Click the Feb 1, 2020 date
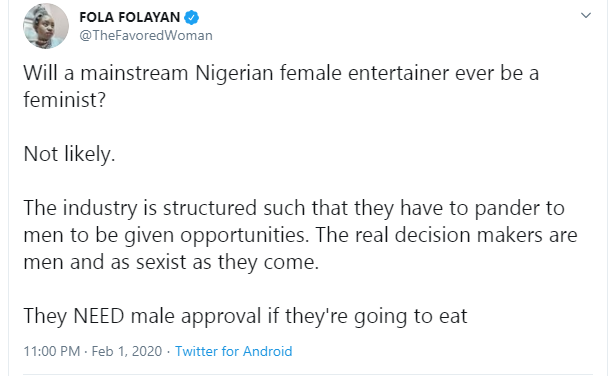 pos(127,351)
